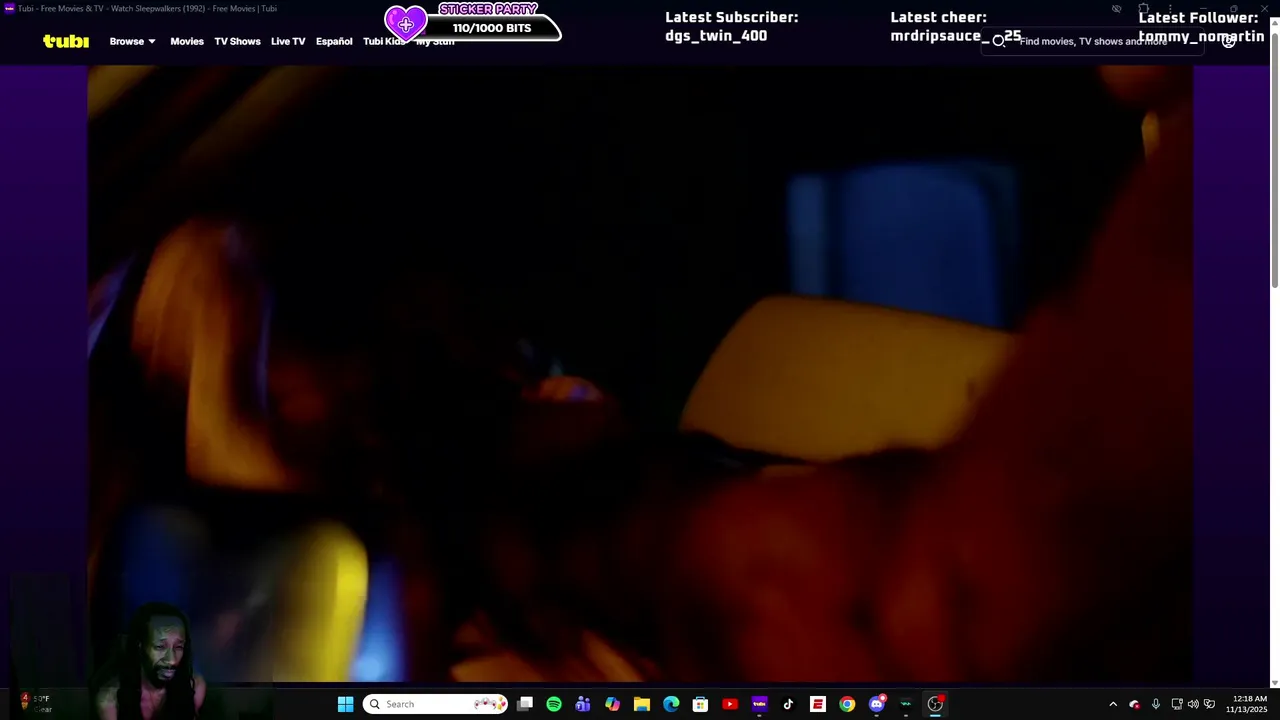Click the Tubi search field
1280x720 pixels.
coord(1095,41)
